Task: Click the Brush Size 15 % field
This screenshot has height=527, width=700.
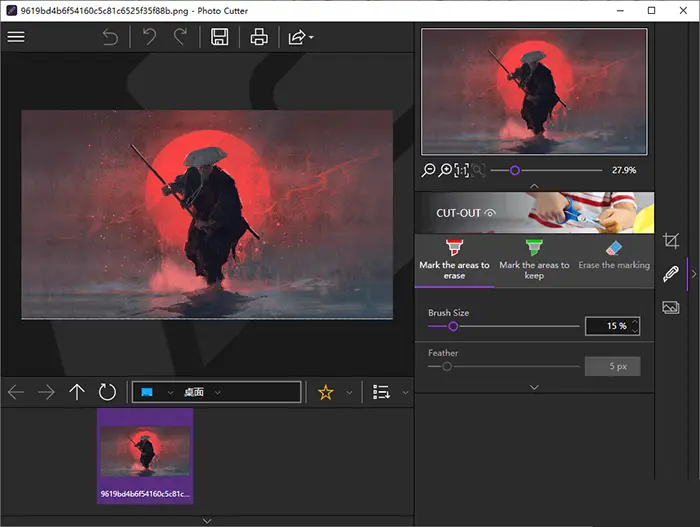Action: click(612, 326)
